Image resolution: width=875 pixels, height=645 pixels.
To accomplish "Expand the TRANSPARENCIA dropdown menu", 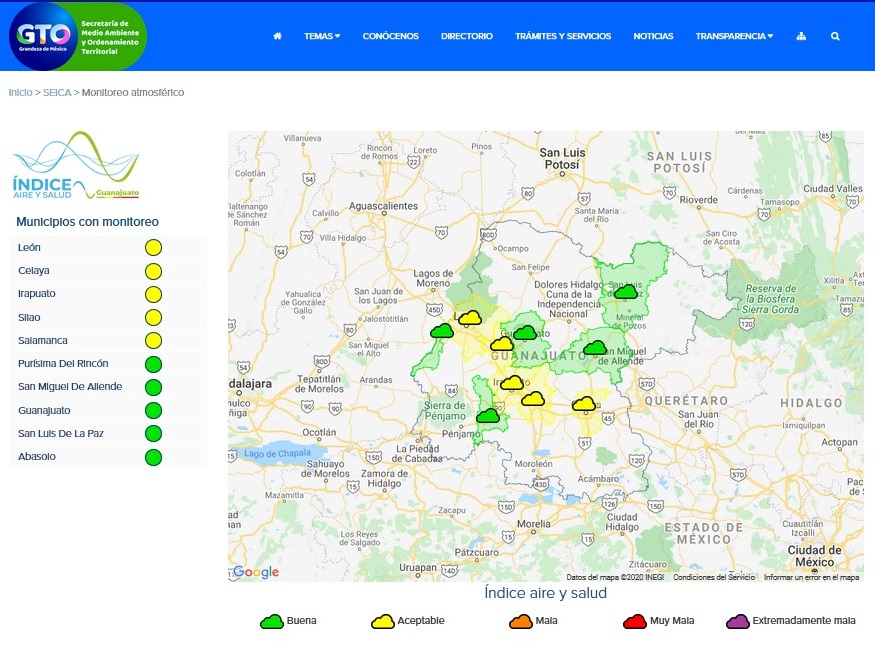I will click(734, 36).
